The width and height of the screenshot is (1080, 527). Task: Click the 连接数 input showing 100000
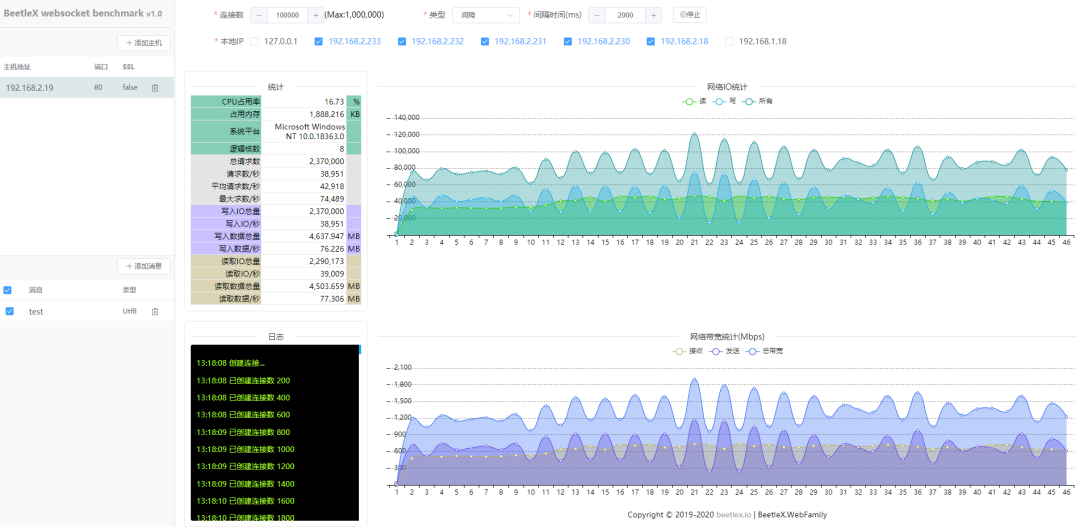pyautogui.click(x=285, y=15)
